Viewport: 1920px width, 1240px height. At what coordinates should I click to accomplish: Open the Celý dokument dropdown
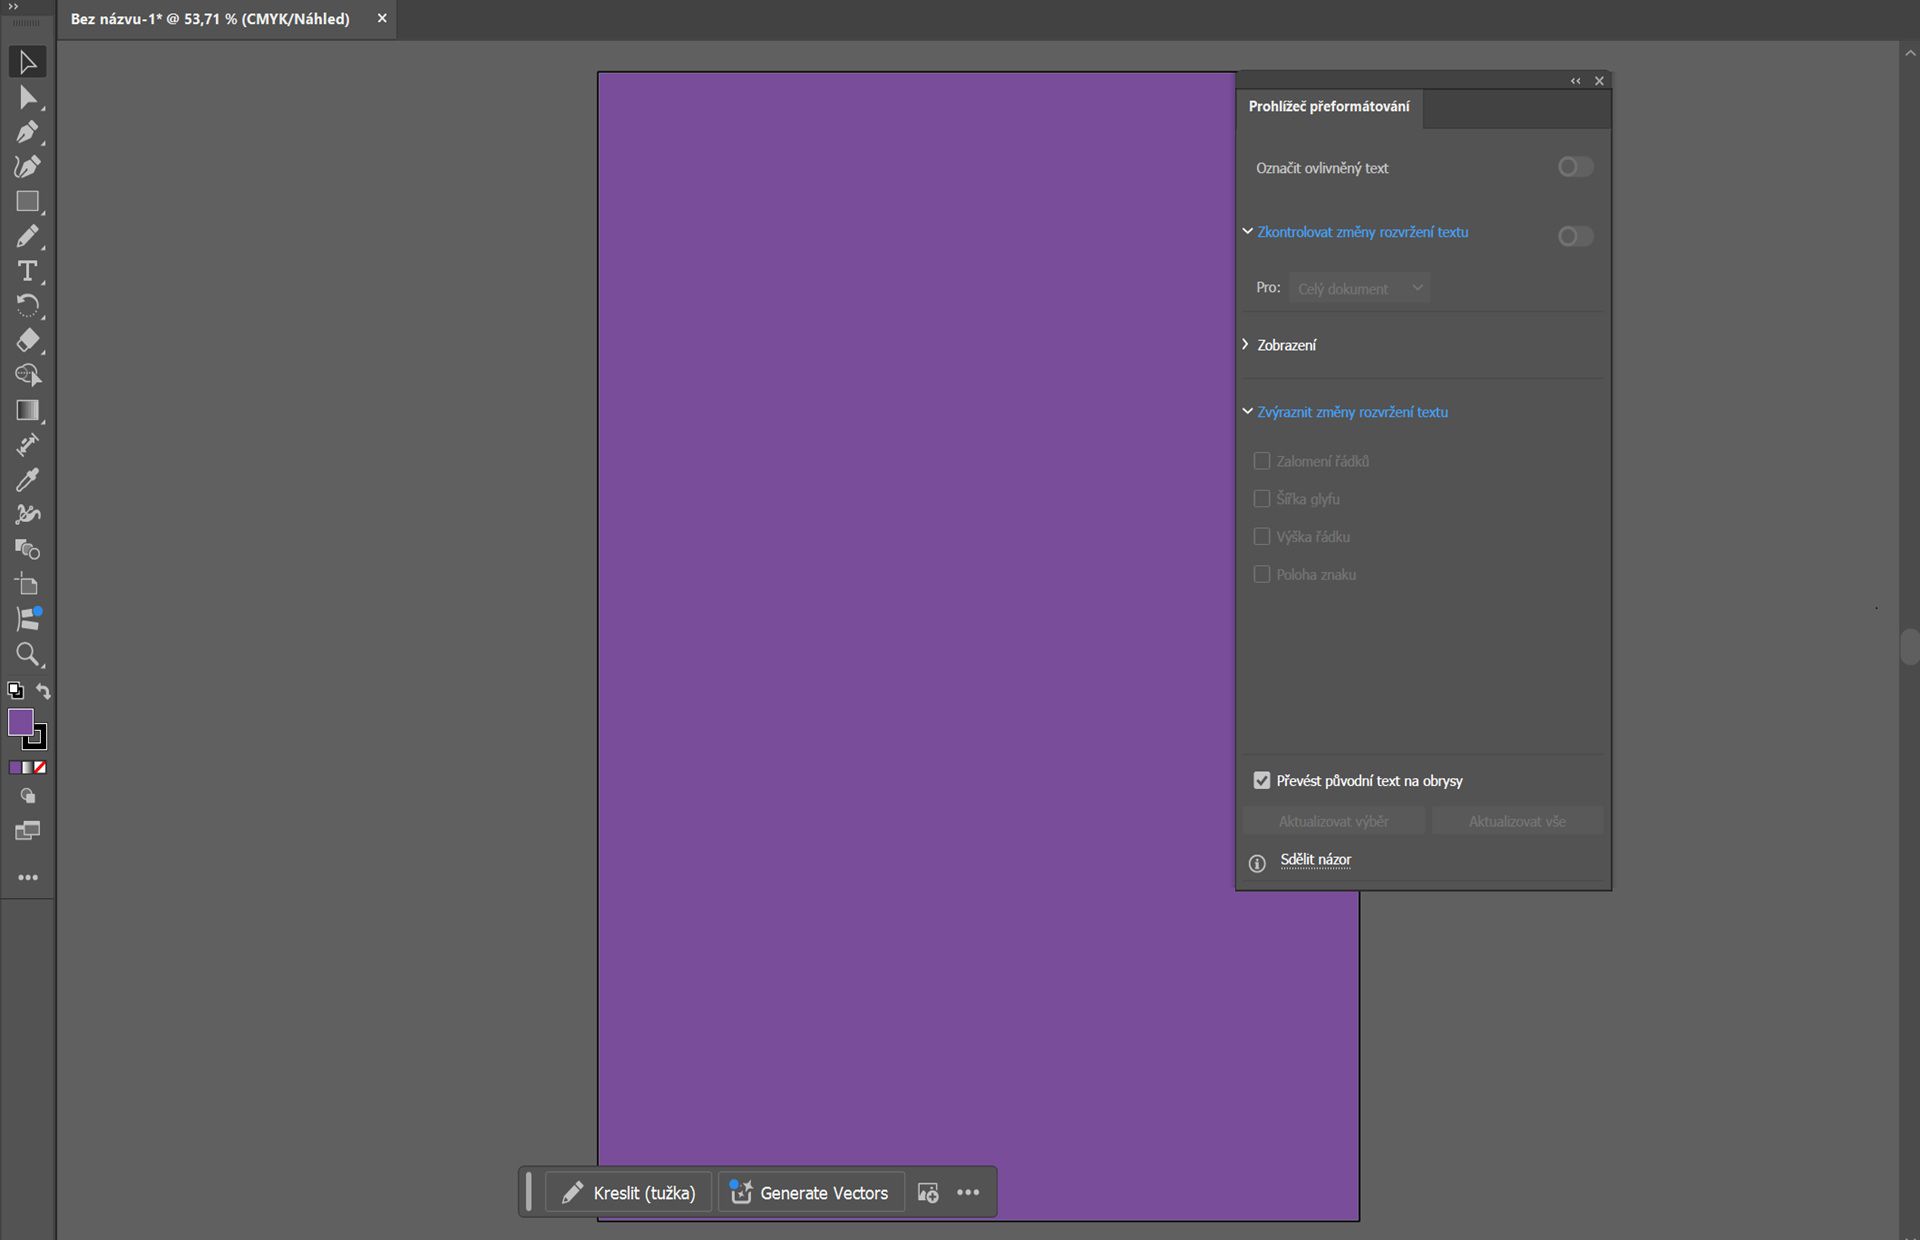(1359, 288)
